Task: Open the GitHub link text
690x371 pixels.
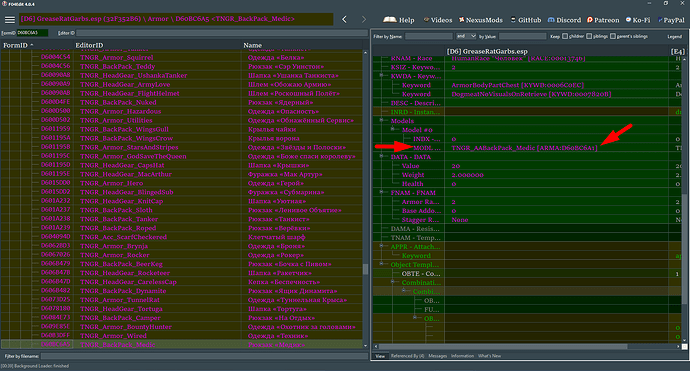Action: coord(529,20)
